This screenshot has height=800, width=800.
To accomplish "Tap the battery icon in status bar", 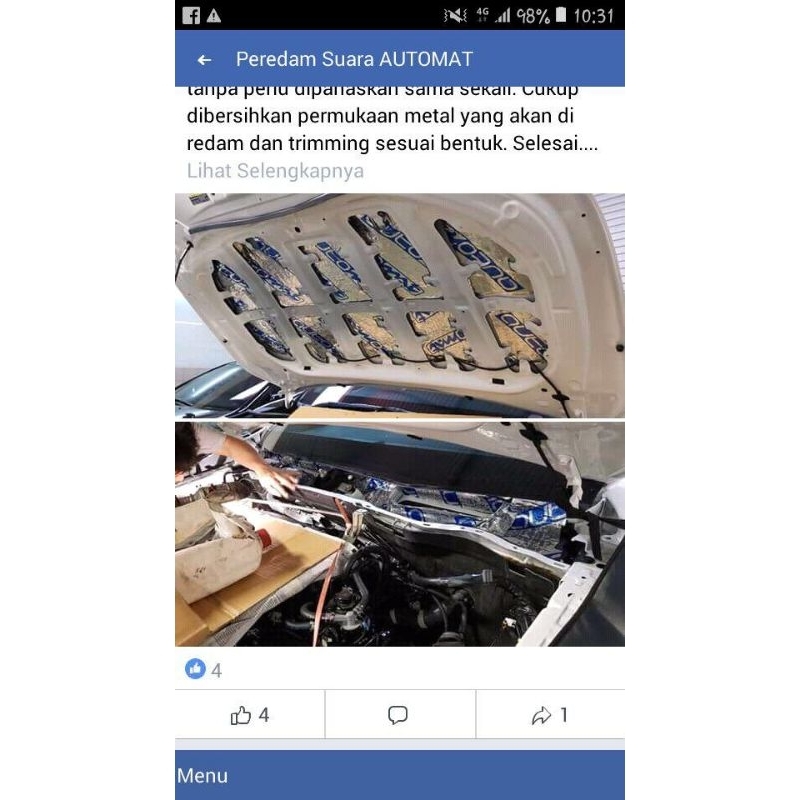I will point(561,15).
